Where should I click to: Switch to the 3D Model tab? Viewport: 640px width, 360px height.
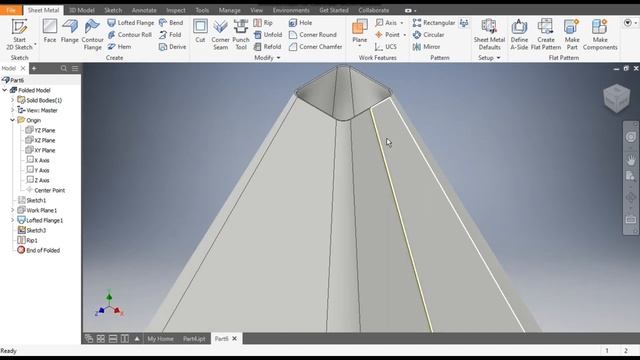(82, 10)
